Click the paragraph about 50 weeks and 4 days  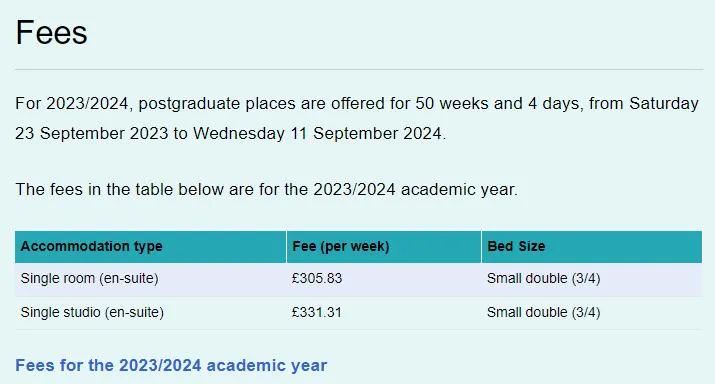click(x=357, y=119)
